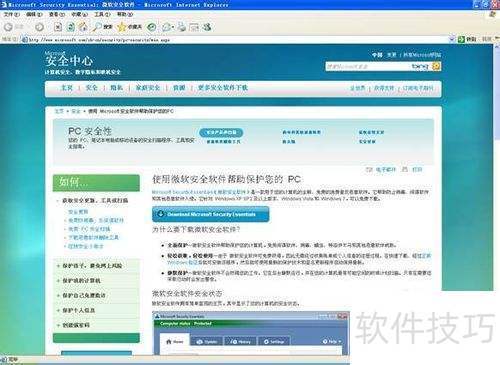Click the status bar 完毕 page icon

pyautogui.click(x=4, y=359)
